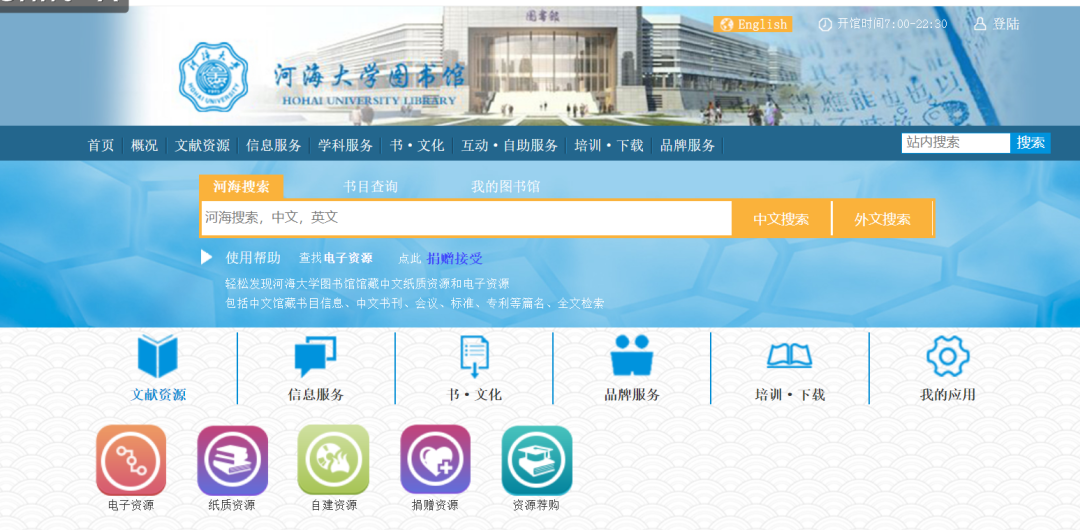Screen dimensions: 1080x530
Task: Open the 学科服务 navigation menu
Action: pos(345,145)
